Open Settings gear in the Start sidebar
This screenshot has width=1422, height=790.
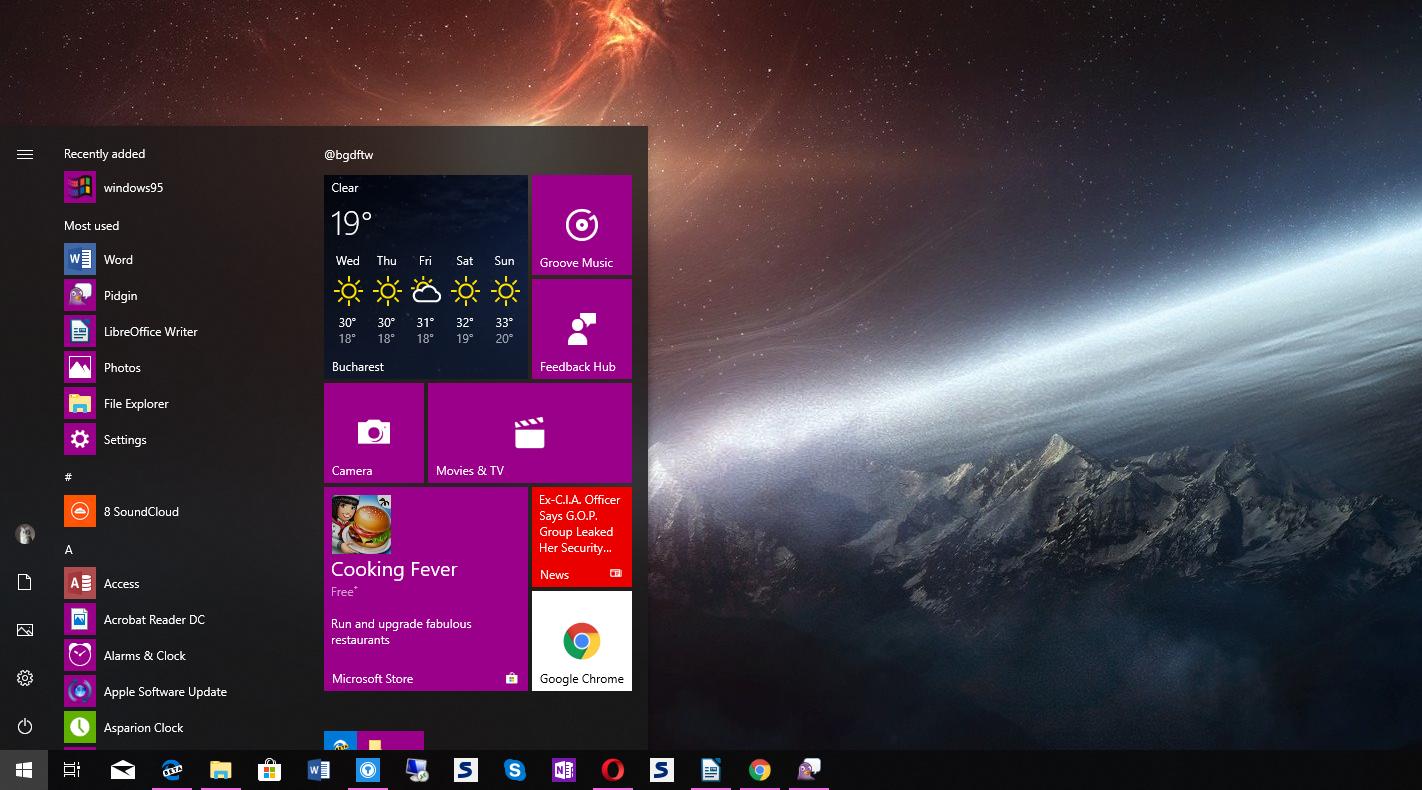25,678
